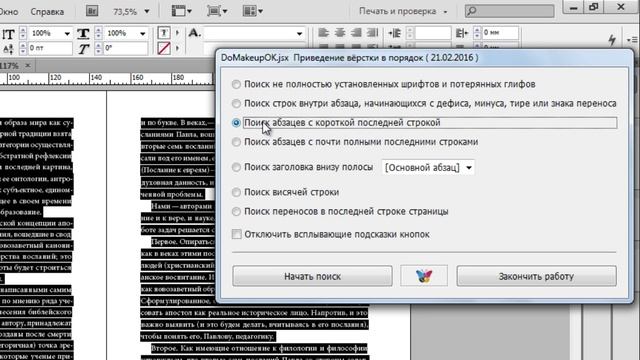Click the skew angle stepper arrows
This screenshot has height=360, width=640.
point(98,49)
